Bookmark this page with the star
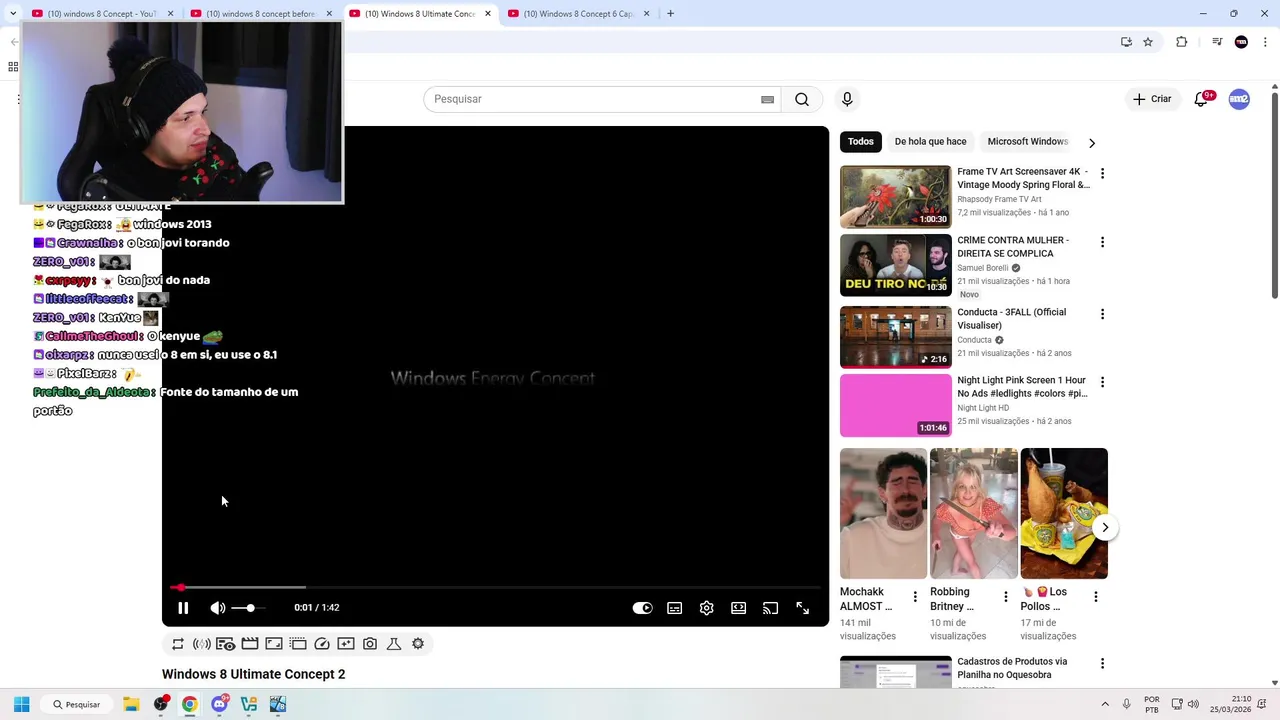 [1148, 42]
